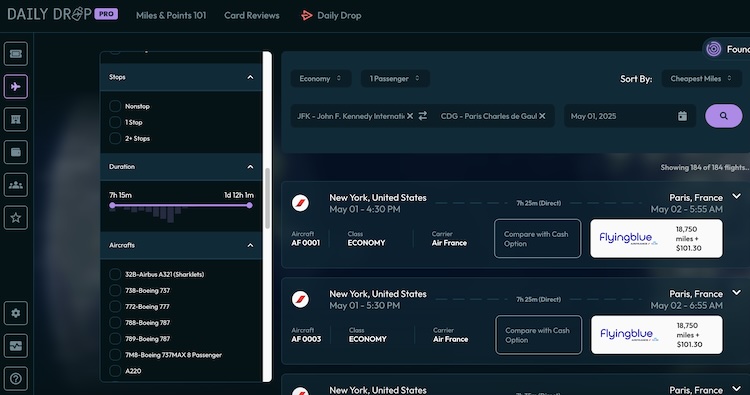
Task: Open Card Reviews menu
Action: pyautogui.click(x=252, y=15)
